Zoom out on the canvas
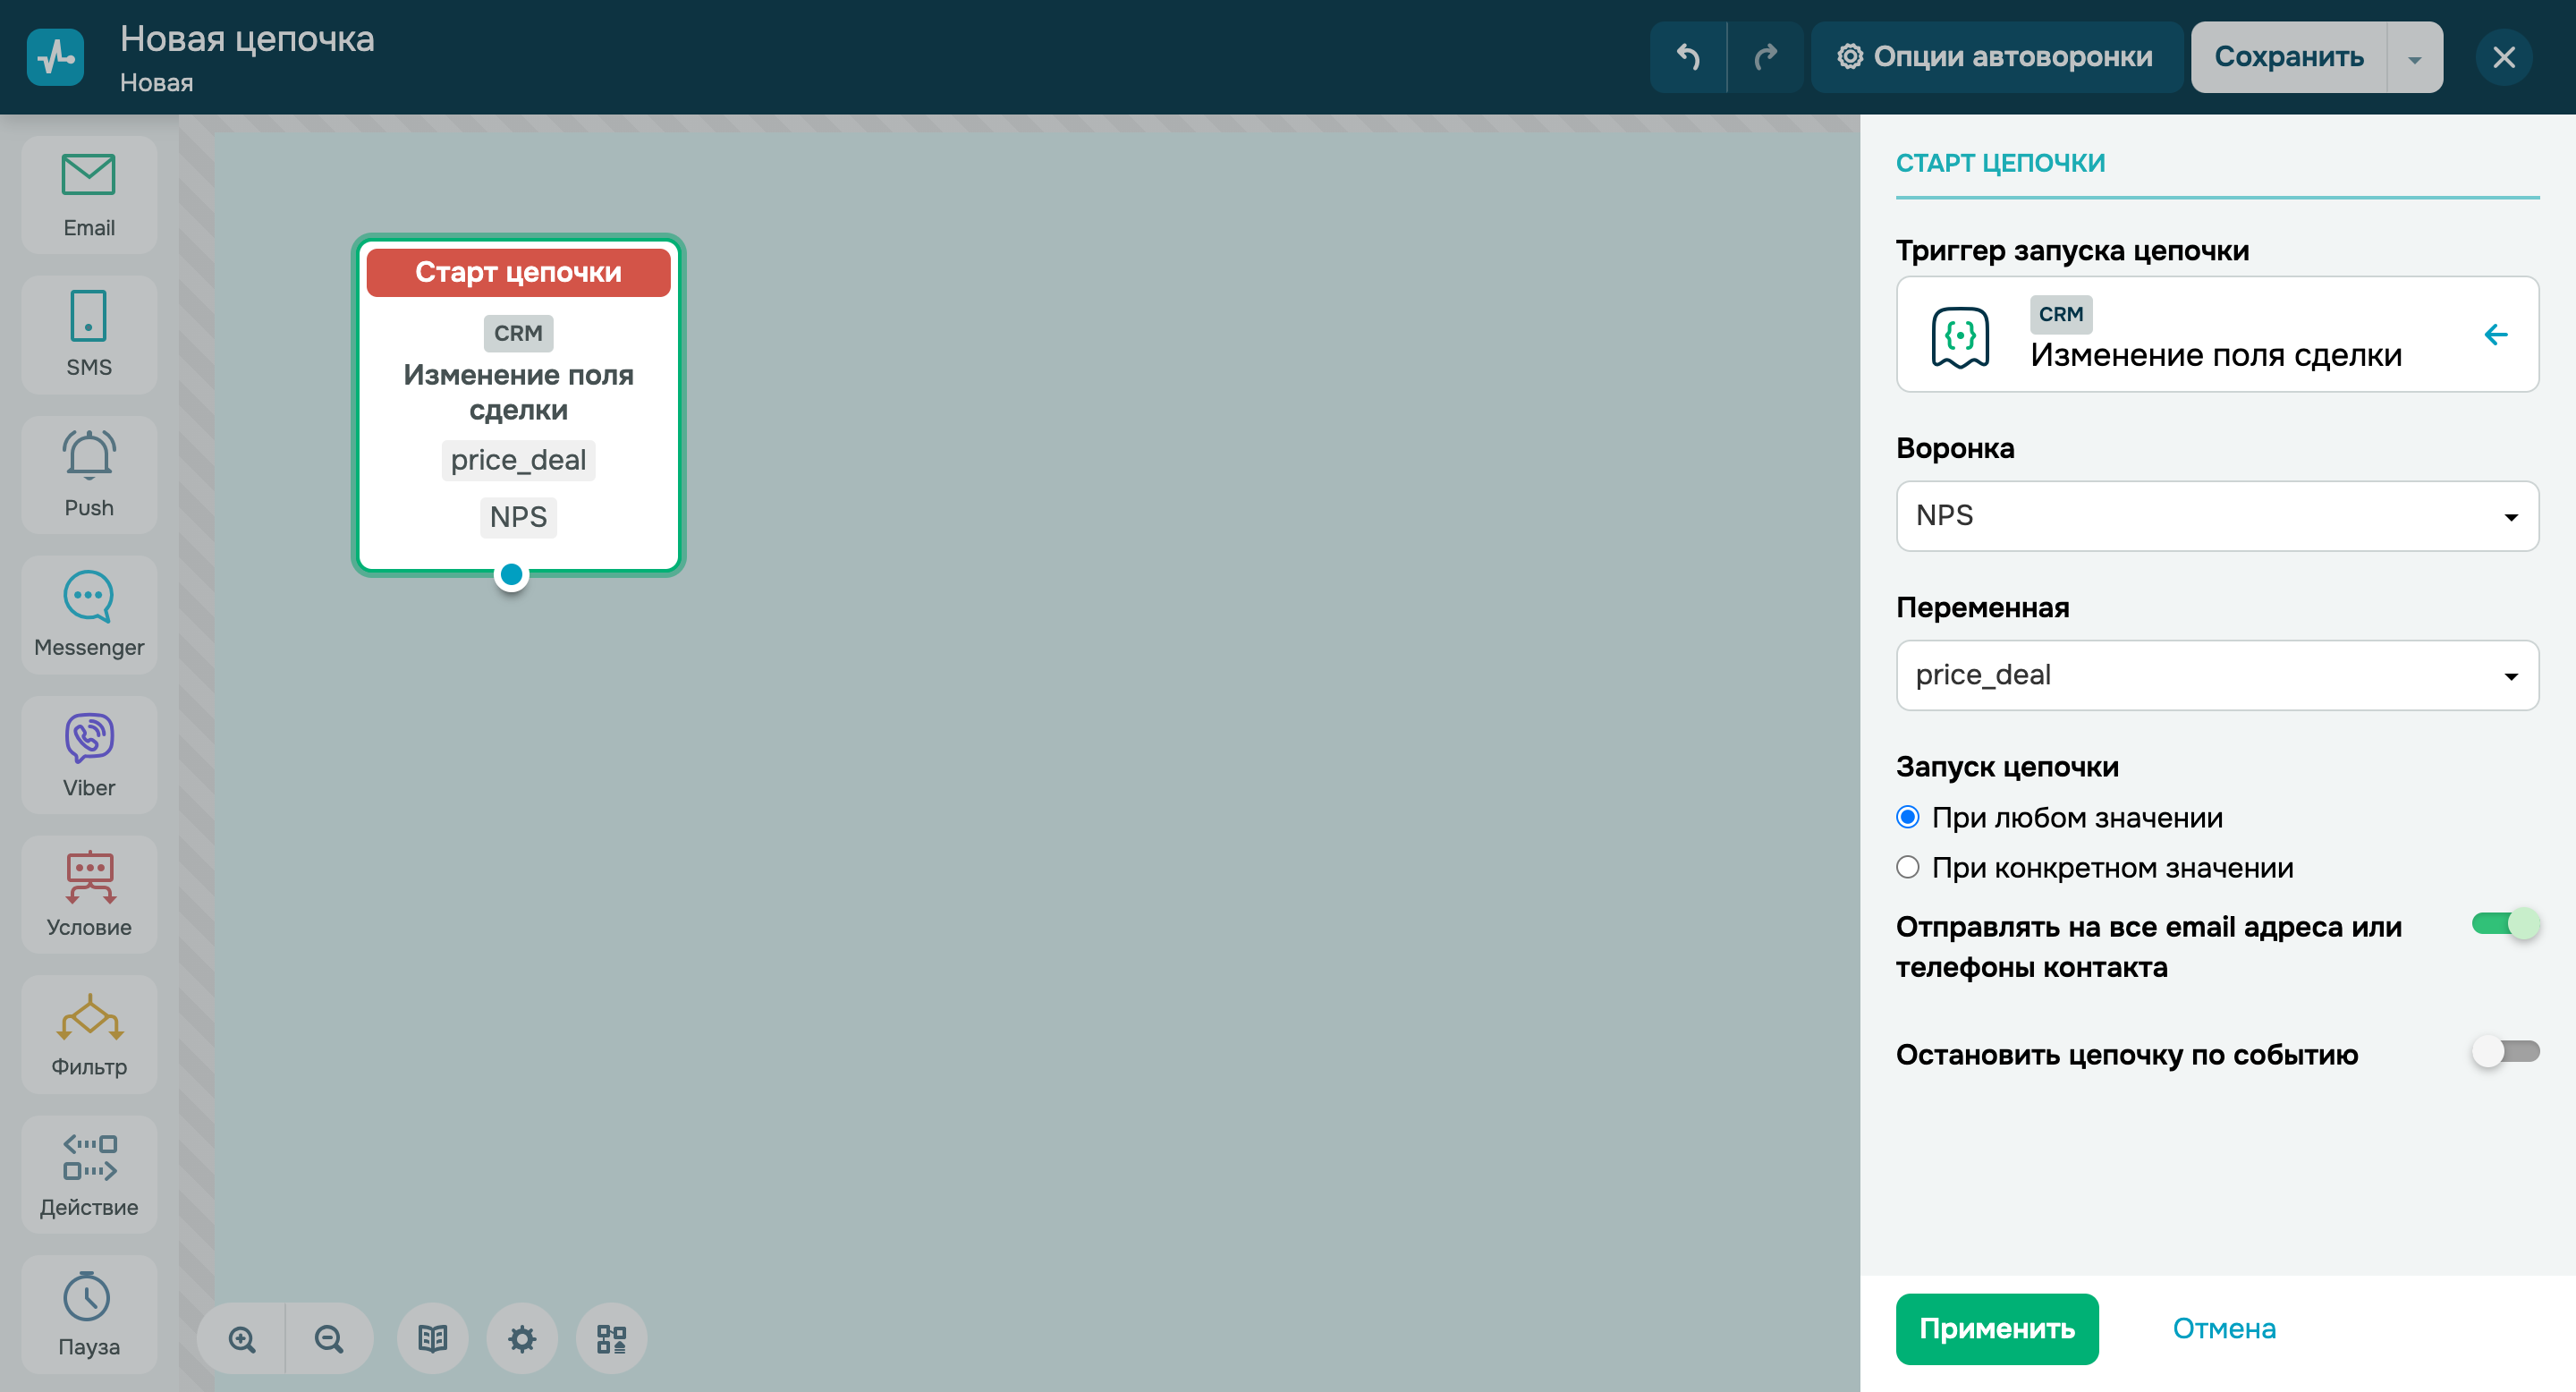Screen dimensions: 2576x1392 pyautogui.click(x=329, y=1338)
